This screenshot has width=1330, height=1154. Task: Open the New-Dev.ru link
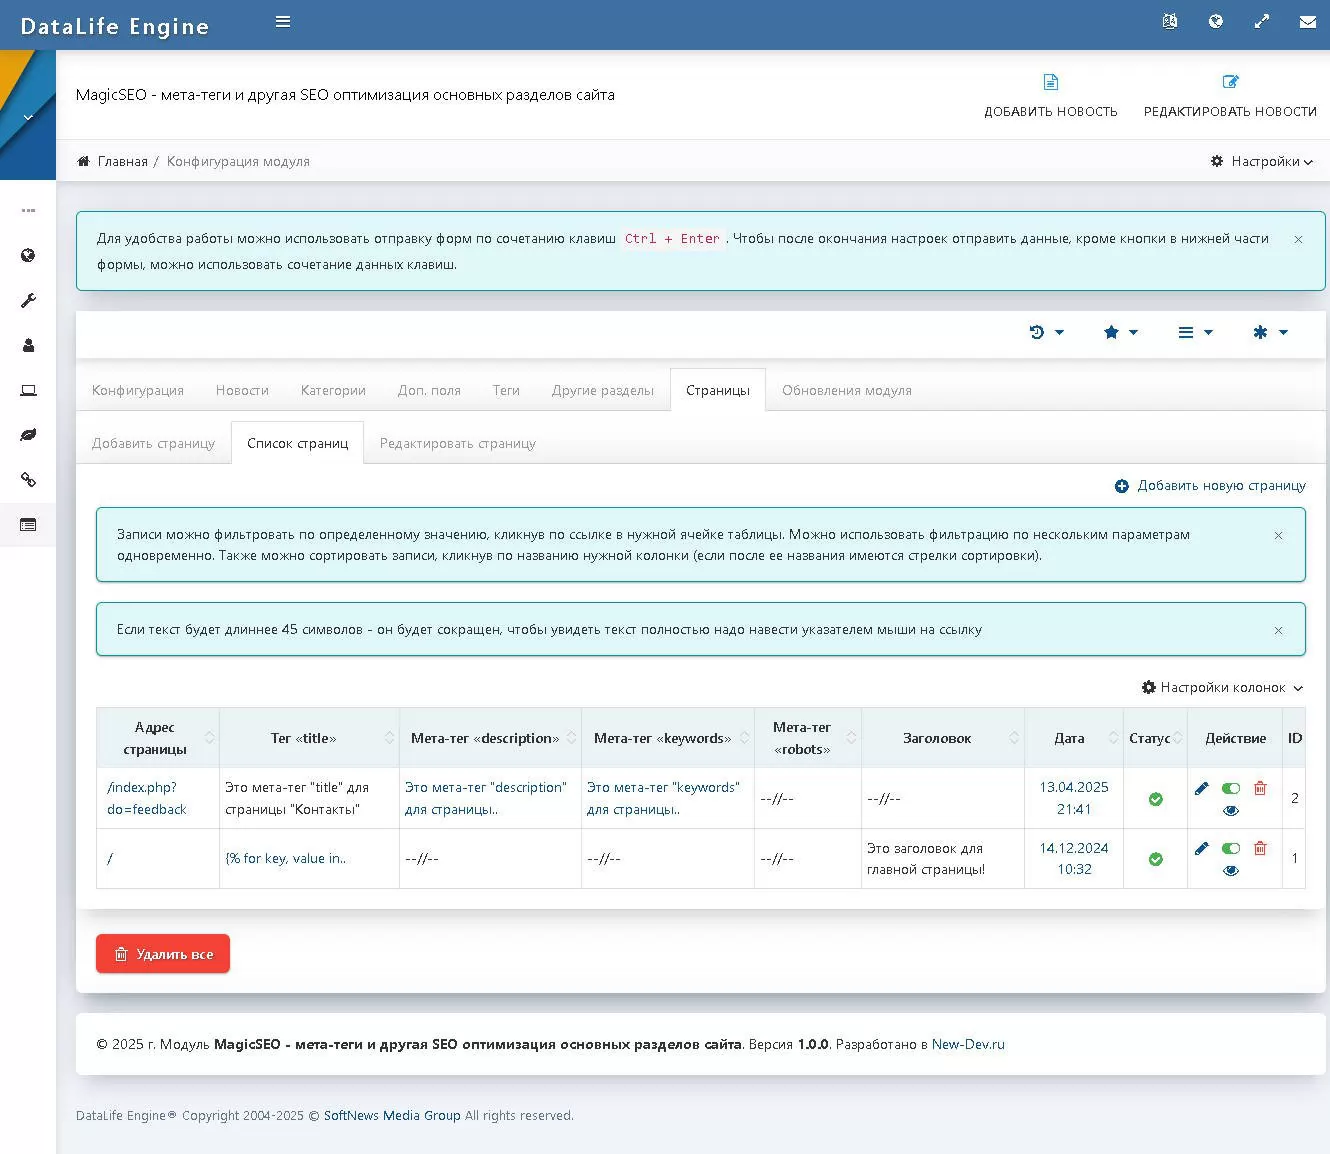pos(968,1044)
